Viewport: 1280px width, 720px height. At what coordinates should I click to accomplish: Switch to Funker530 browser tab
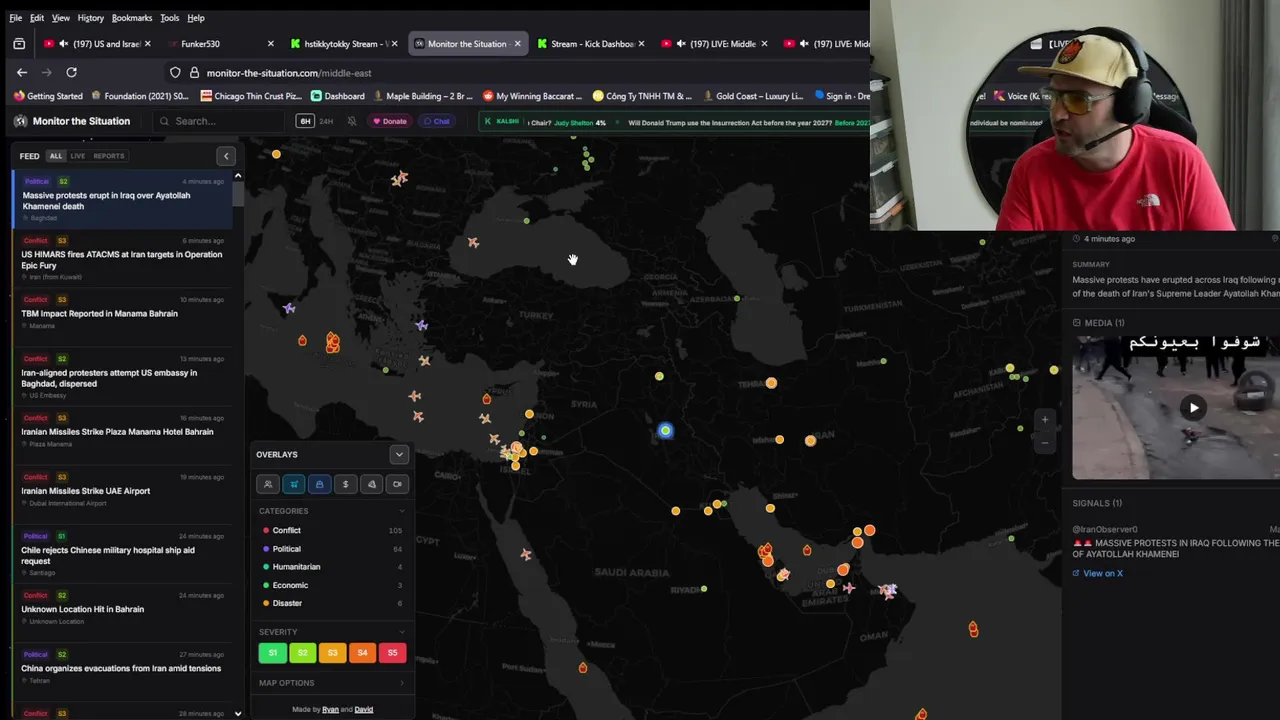click(x=218, y=44)
